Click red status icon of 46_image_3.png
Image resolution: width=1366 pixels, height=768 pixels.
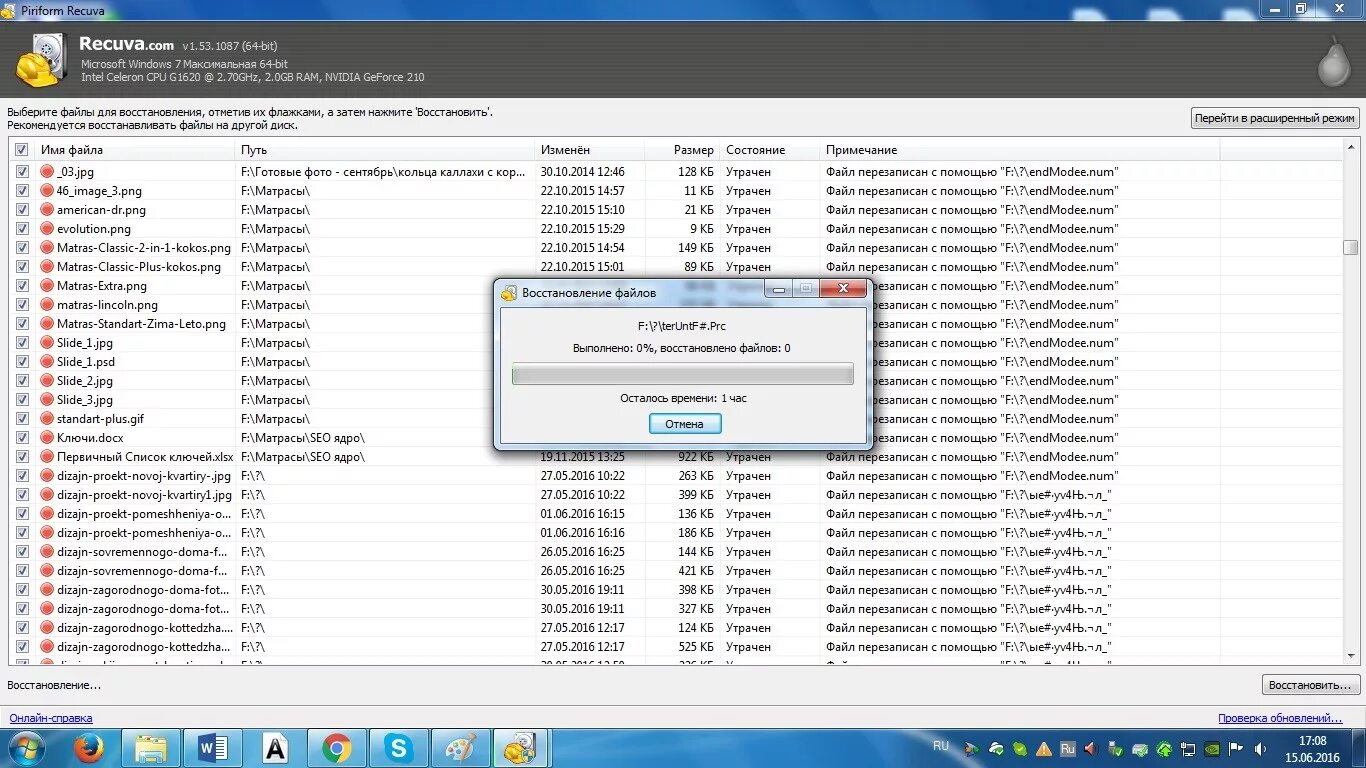tap(46, 191)
